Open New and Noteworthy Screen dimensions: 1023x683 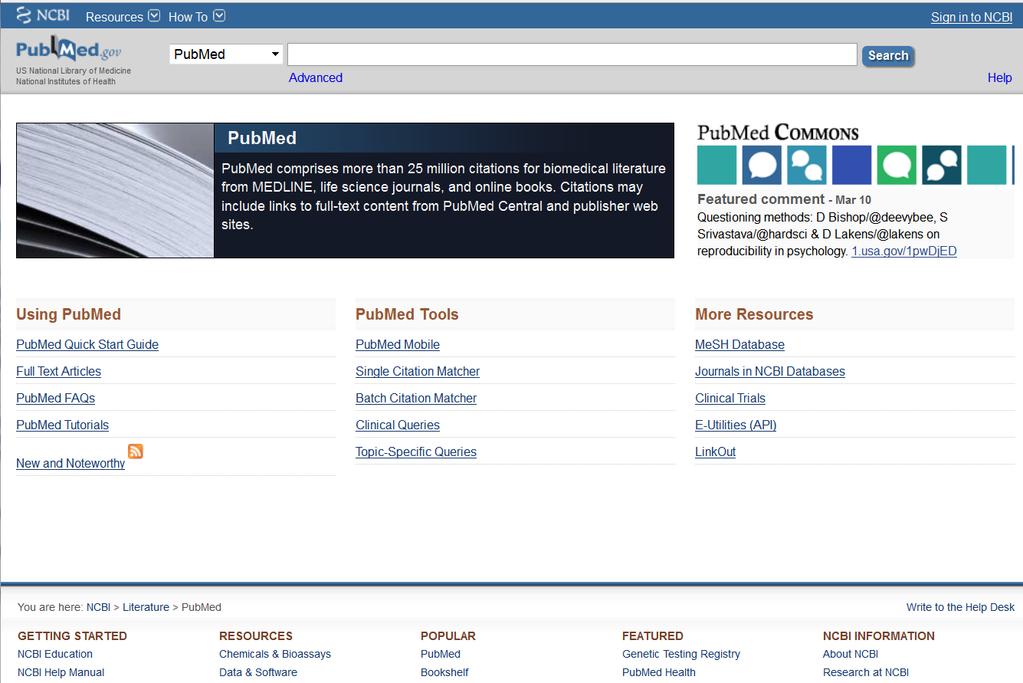coord(70,463)
